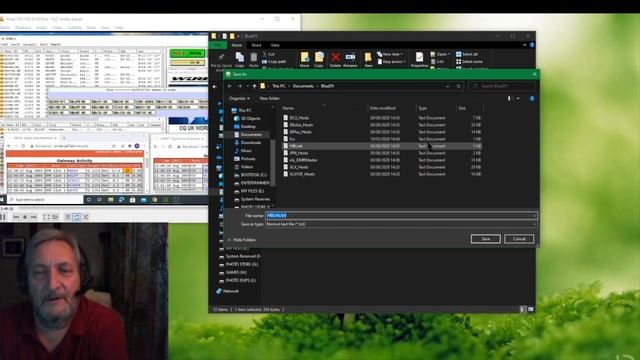Open Easy access dropdown in ribbon
This screenshot has width=640, height=360.
click(392, 62)
